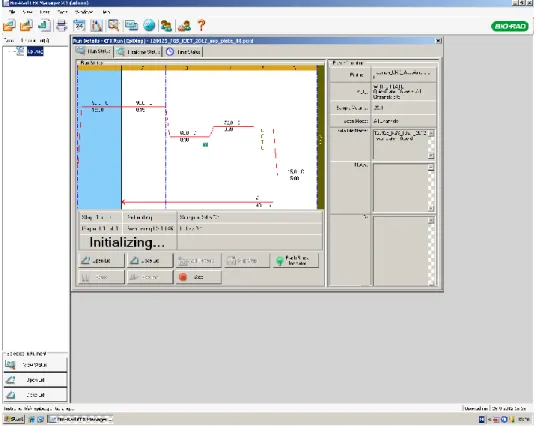Screen dimensions: 536x426
Task: Click the first open-folder toolbar icon
Action: click(x=10, y=25)
